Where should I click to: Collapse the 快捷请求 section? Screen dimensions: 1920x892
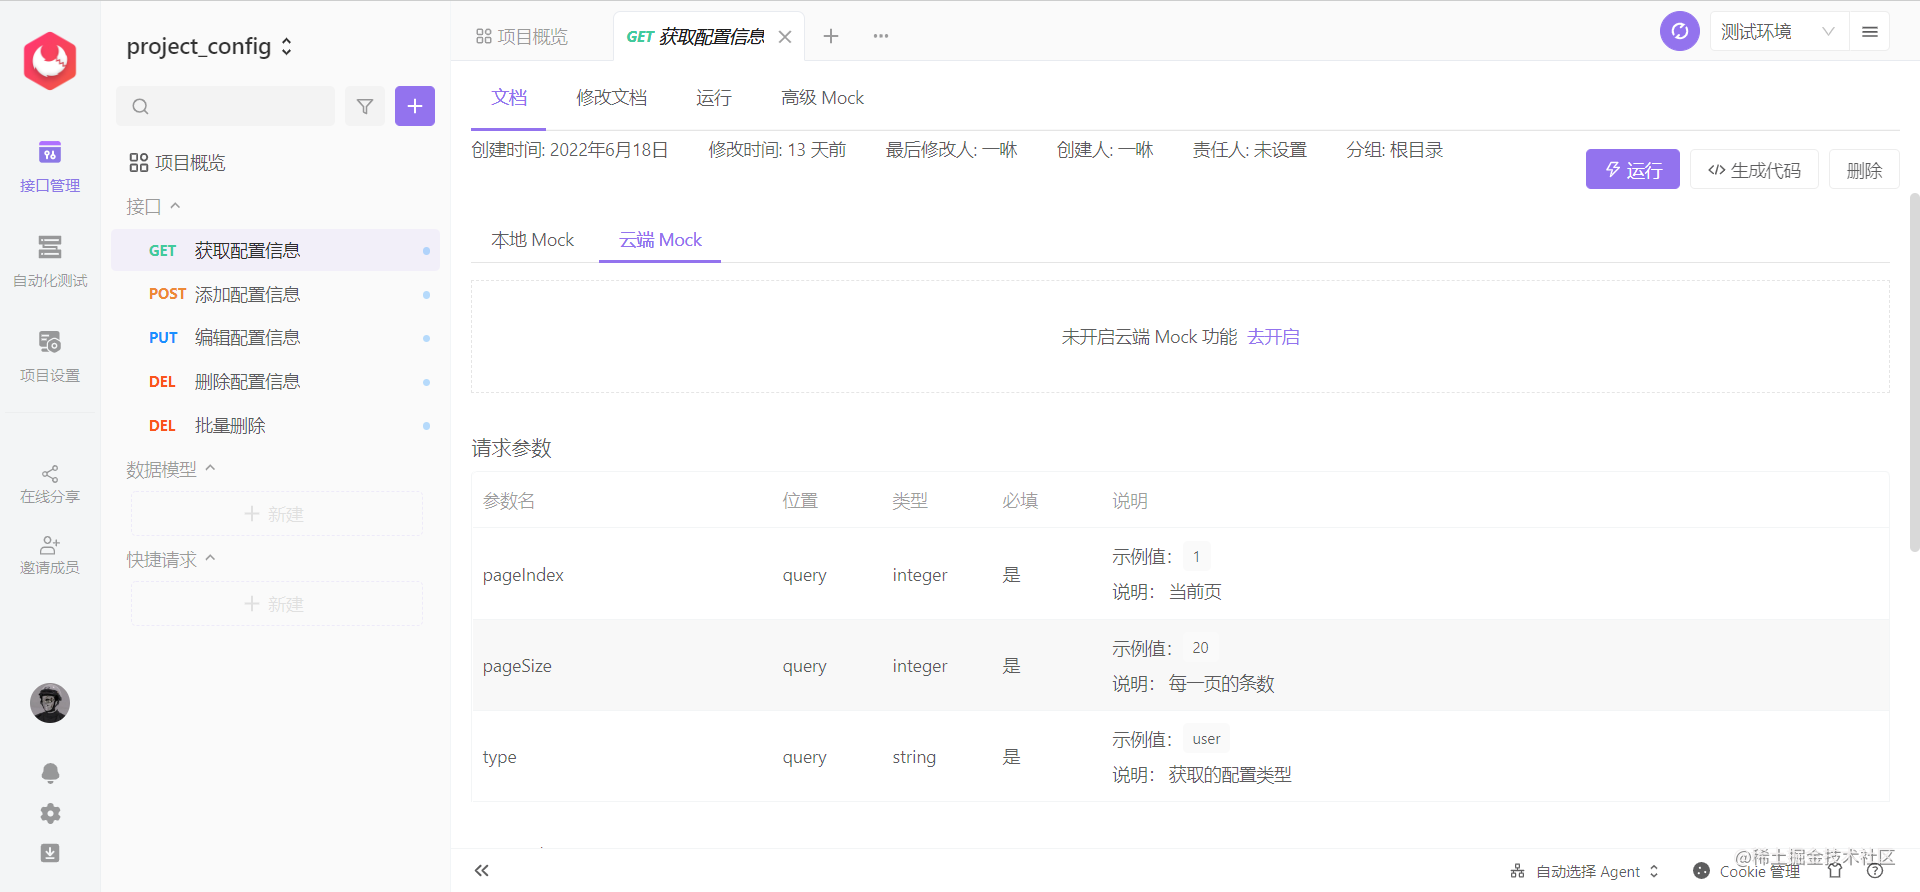171,559
